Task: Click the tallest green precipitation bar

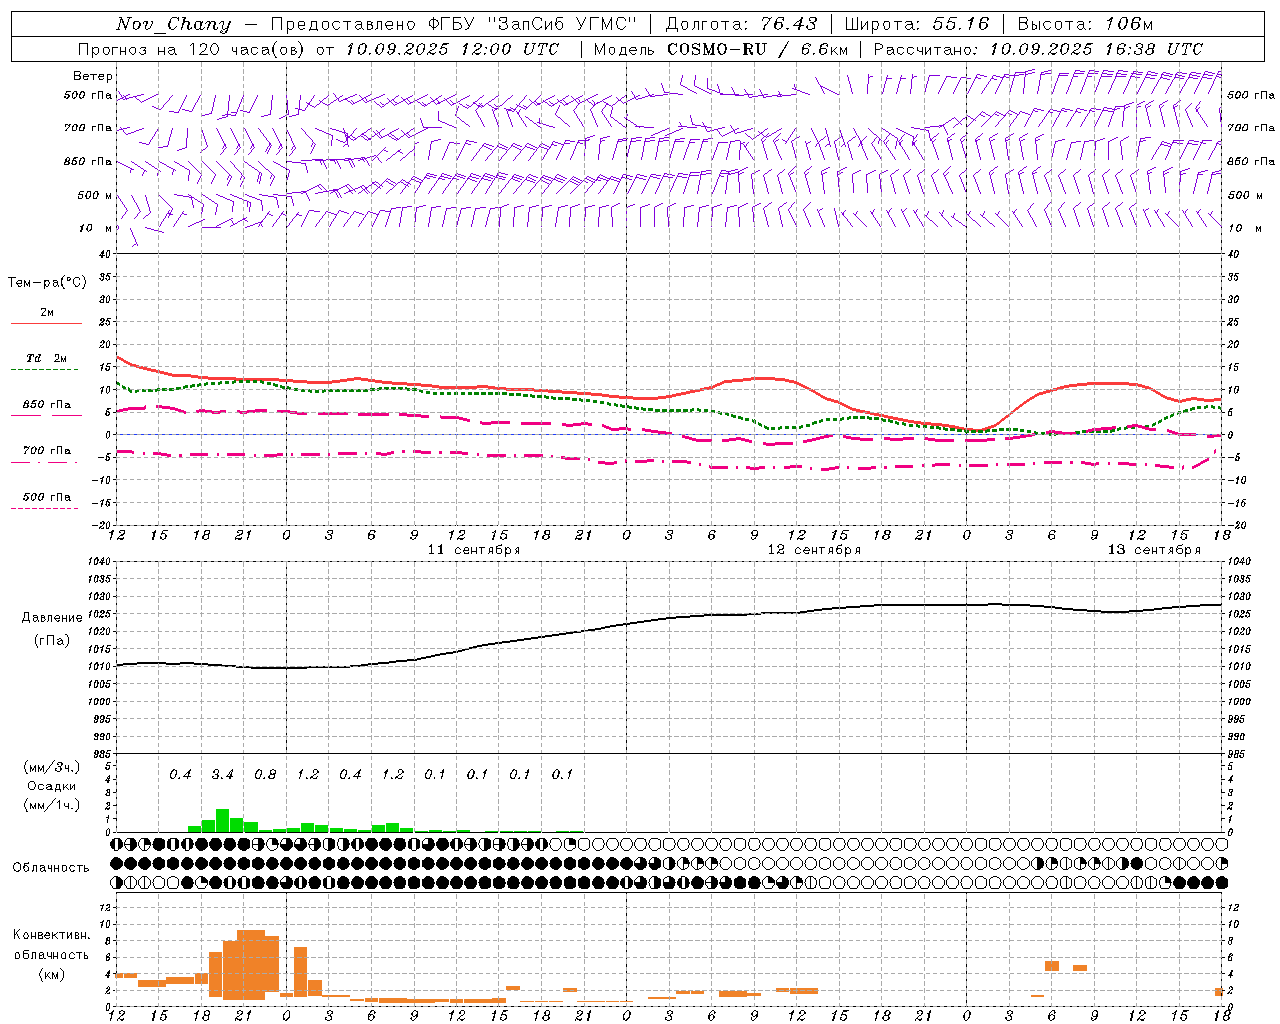Action: 223,821
